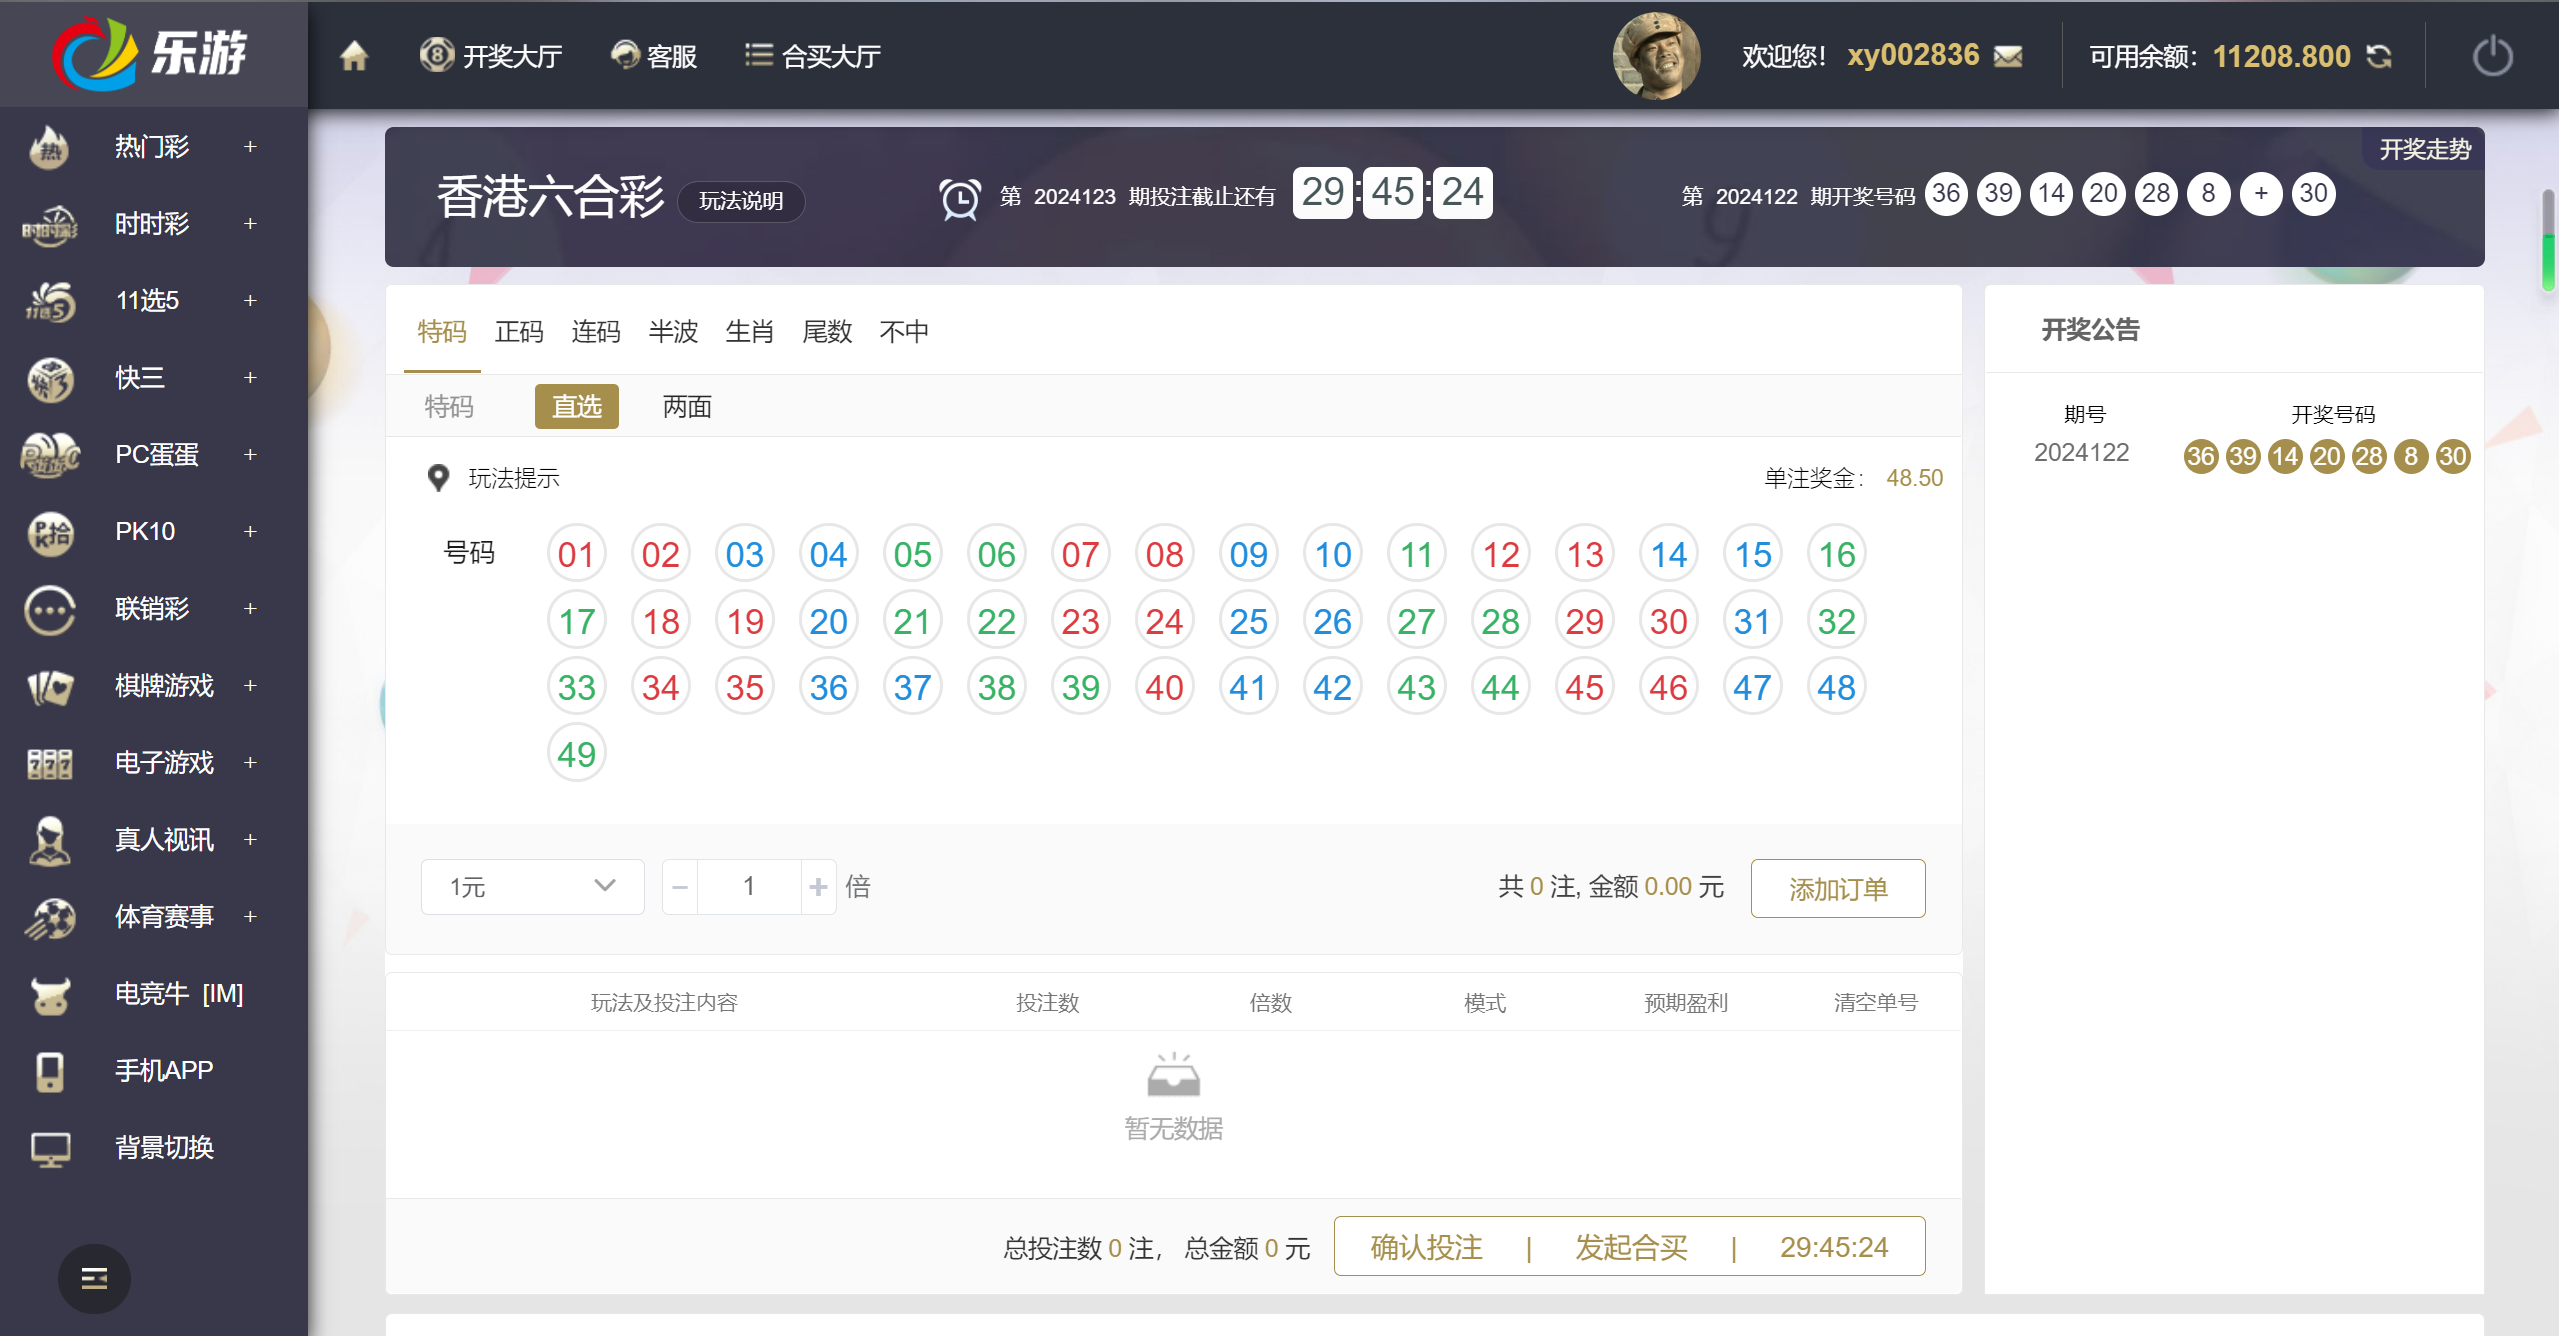Switch to the 半波 tab

pyautogui.click(x=673, y=332)
